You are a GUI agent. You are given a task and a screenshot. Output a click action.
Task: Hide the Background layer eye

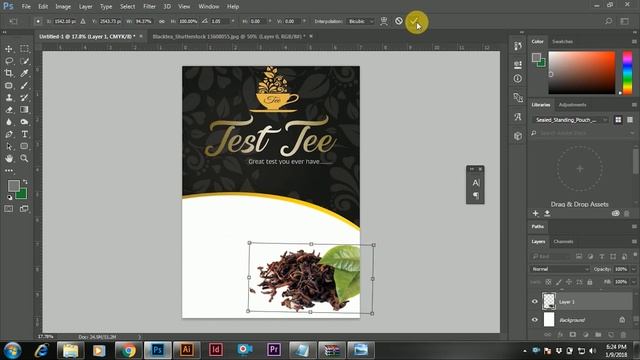coord(535,320)
